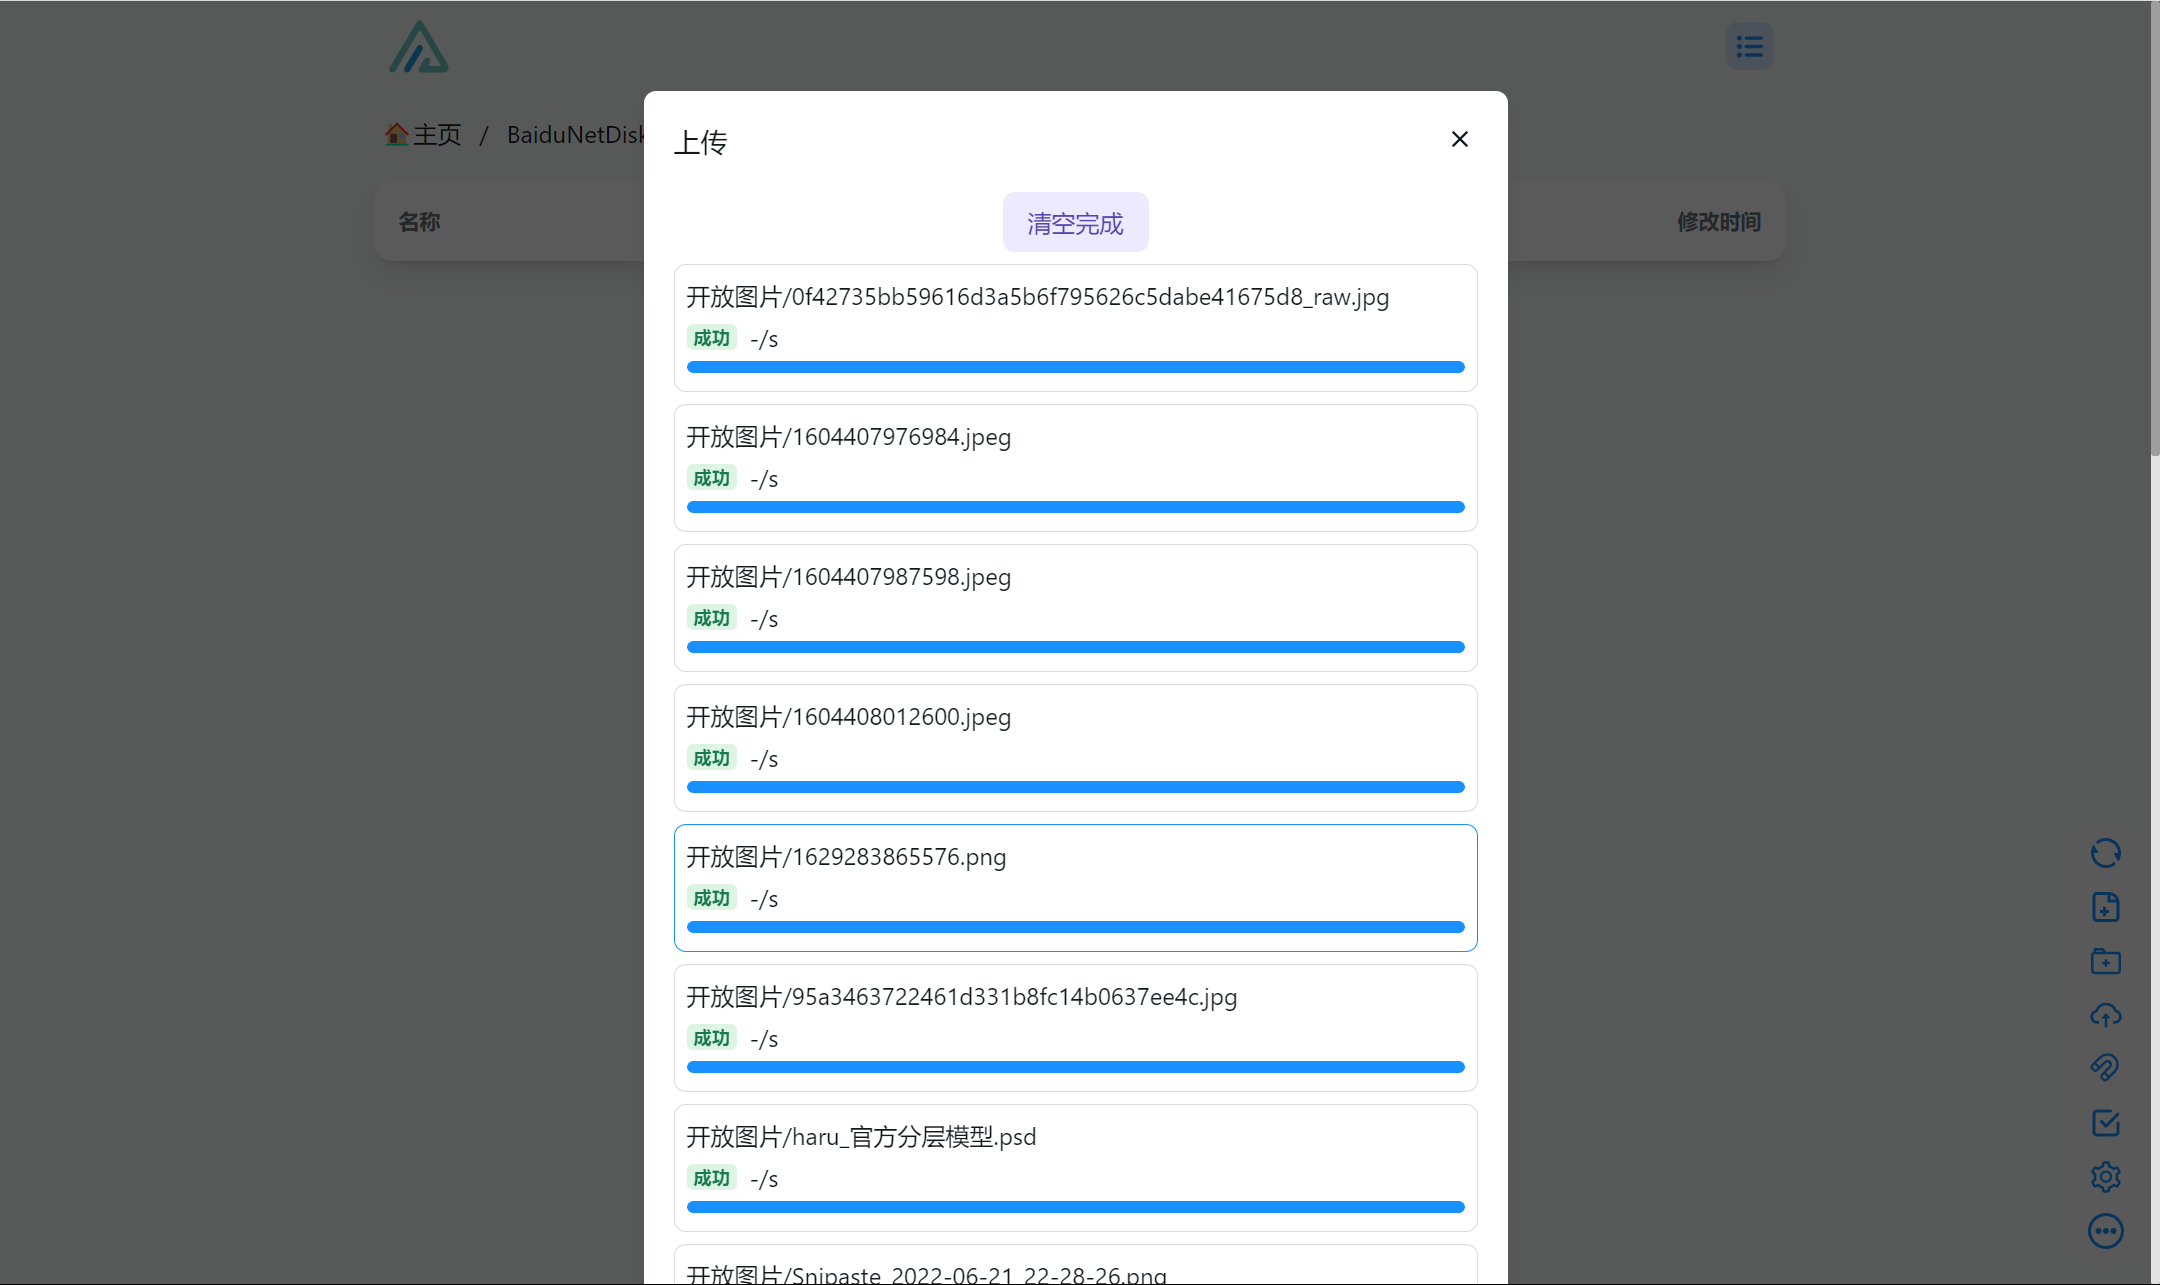
Task: Click progress bar of 1604407987598.jpeg
Action: [1075, 647]
